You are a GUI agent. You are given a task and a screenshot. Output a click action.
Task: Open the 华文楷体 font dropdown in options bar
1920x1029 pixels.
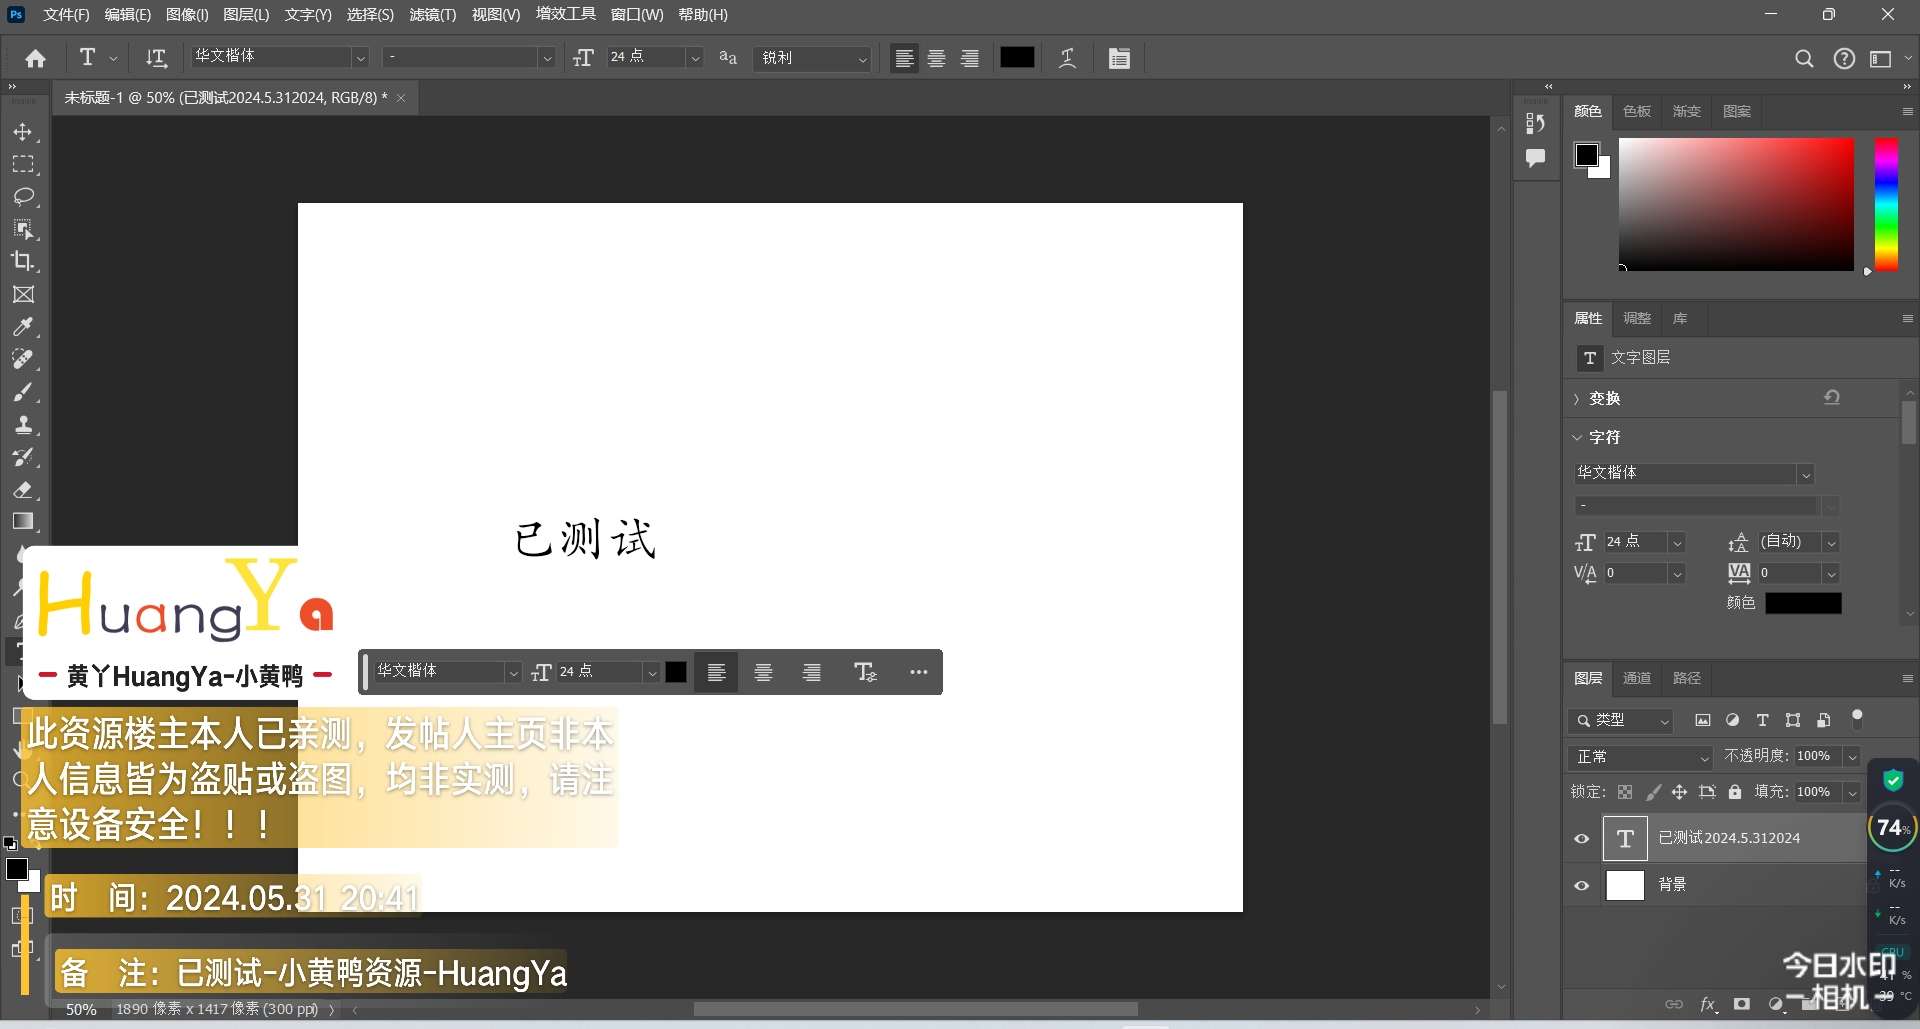click(x=360, y=58)
